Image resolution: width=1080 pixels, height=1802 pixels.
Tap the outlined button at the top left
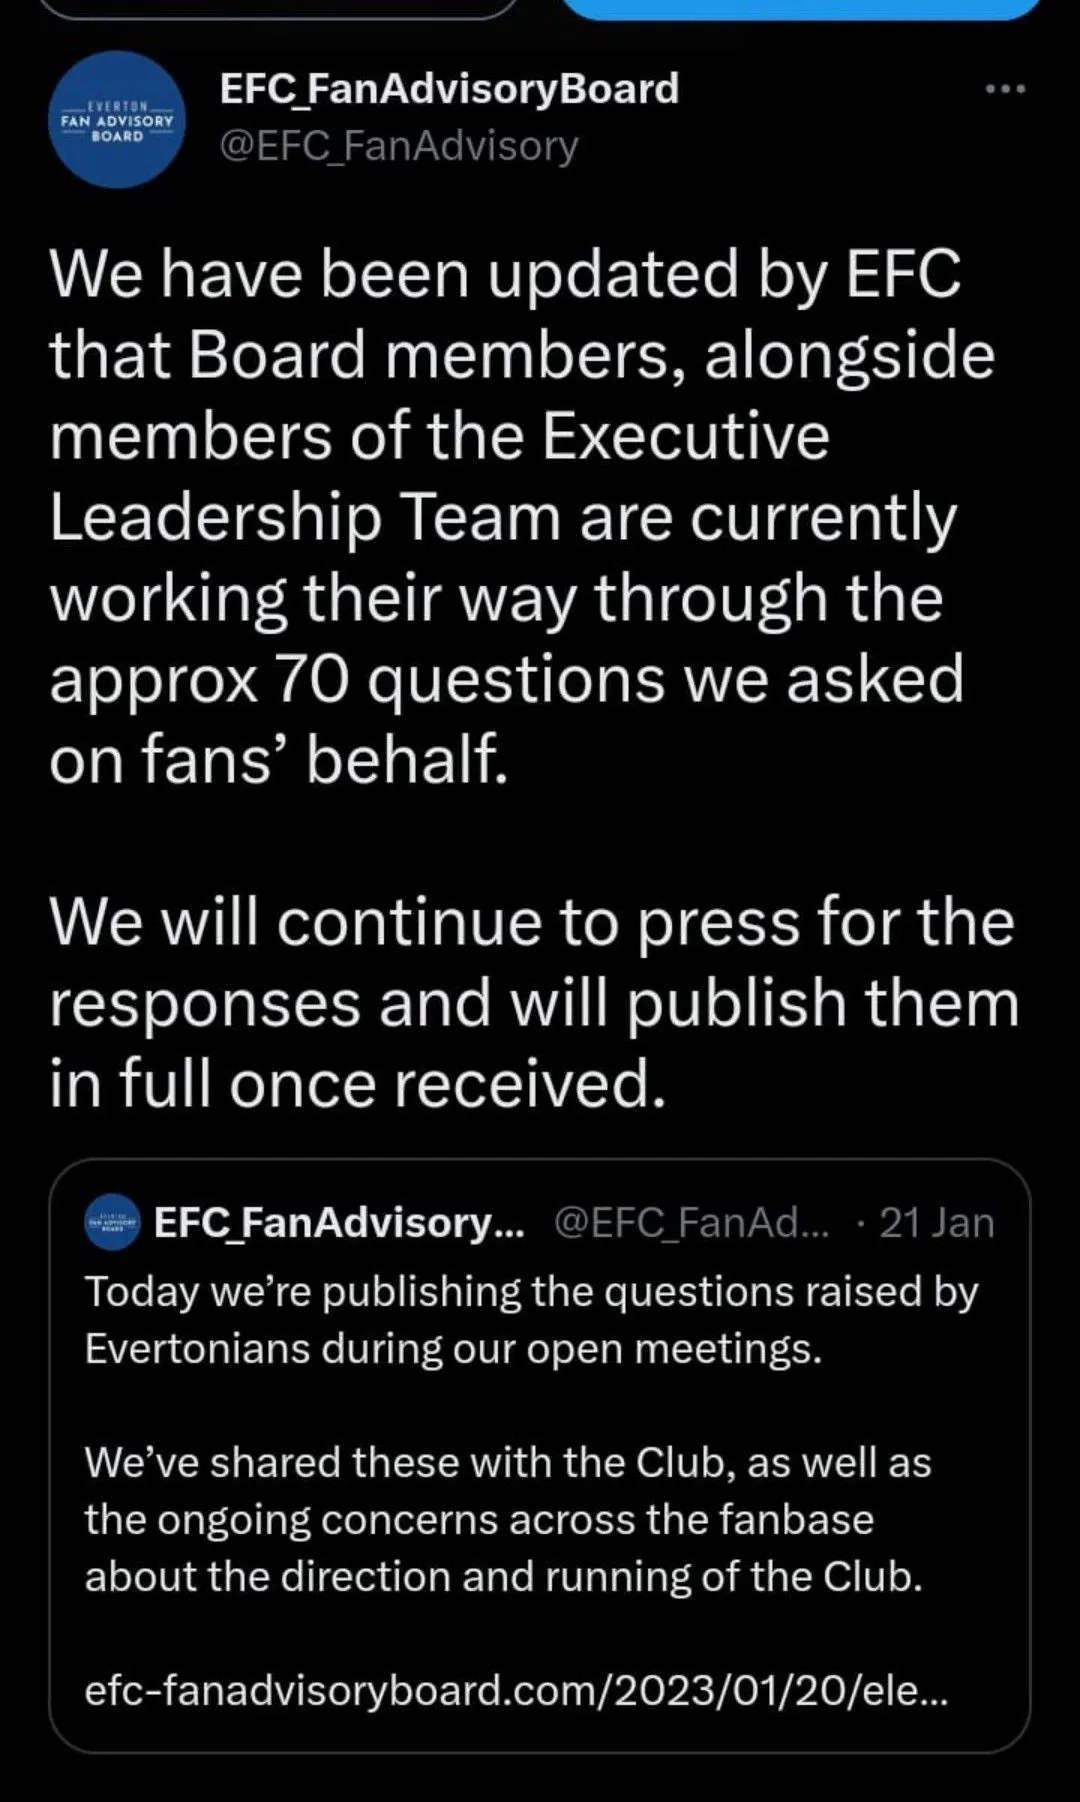[279, 9]
